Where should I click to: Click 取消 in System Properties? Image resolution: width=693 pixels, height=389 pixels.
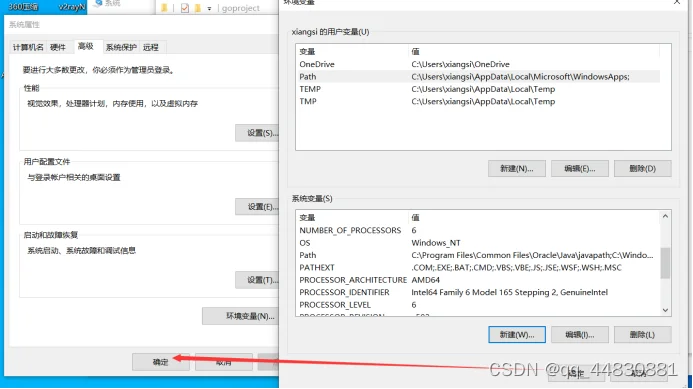click(x=224, y=362)
